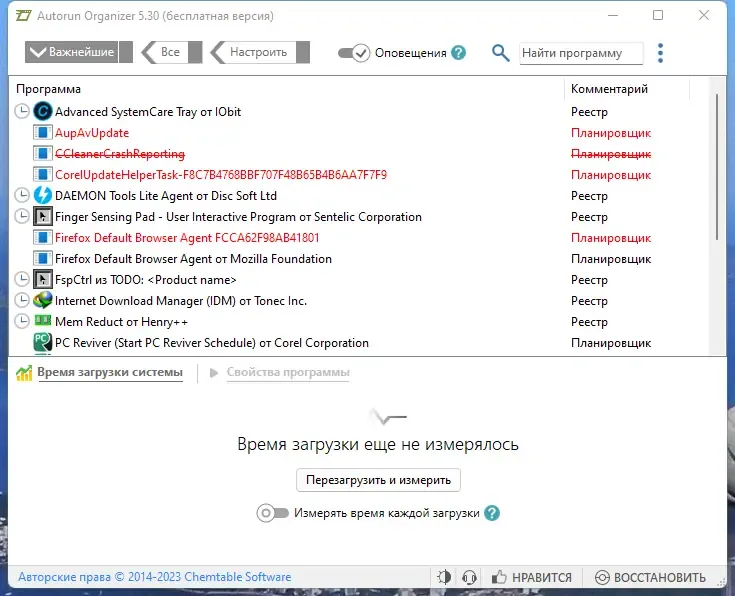Click the clock icon beside DAEMON Tools
This screenshot has width=735, height=596.
(x=22, y=195)
